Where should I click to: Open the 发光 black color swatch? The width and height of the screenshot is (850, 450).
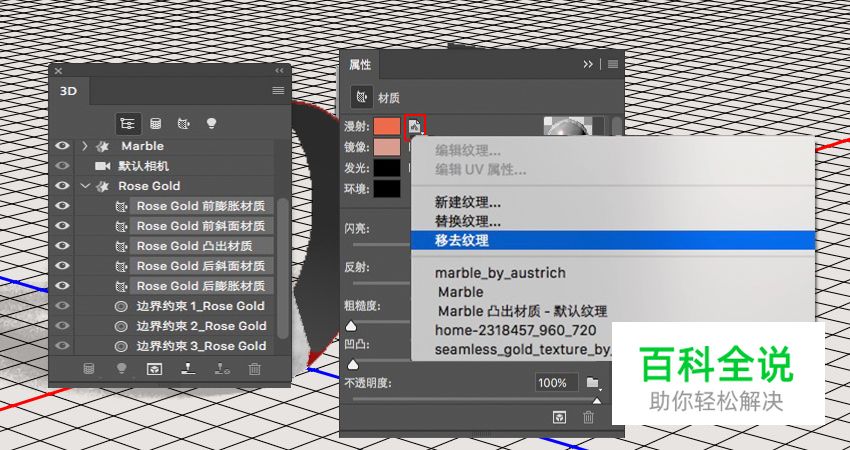point(387,168)
